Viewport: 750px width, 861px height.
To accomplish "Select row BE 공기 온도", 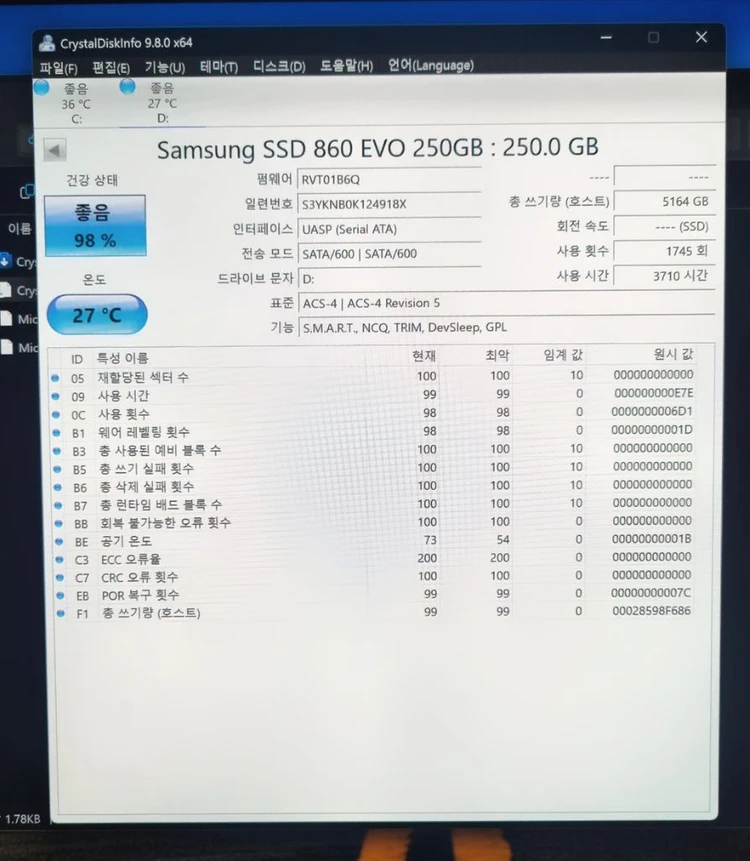I will tap(373, 540).
